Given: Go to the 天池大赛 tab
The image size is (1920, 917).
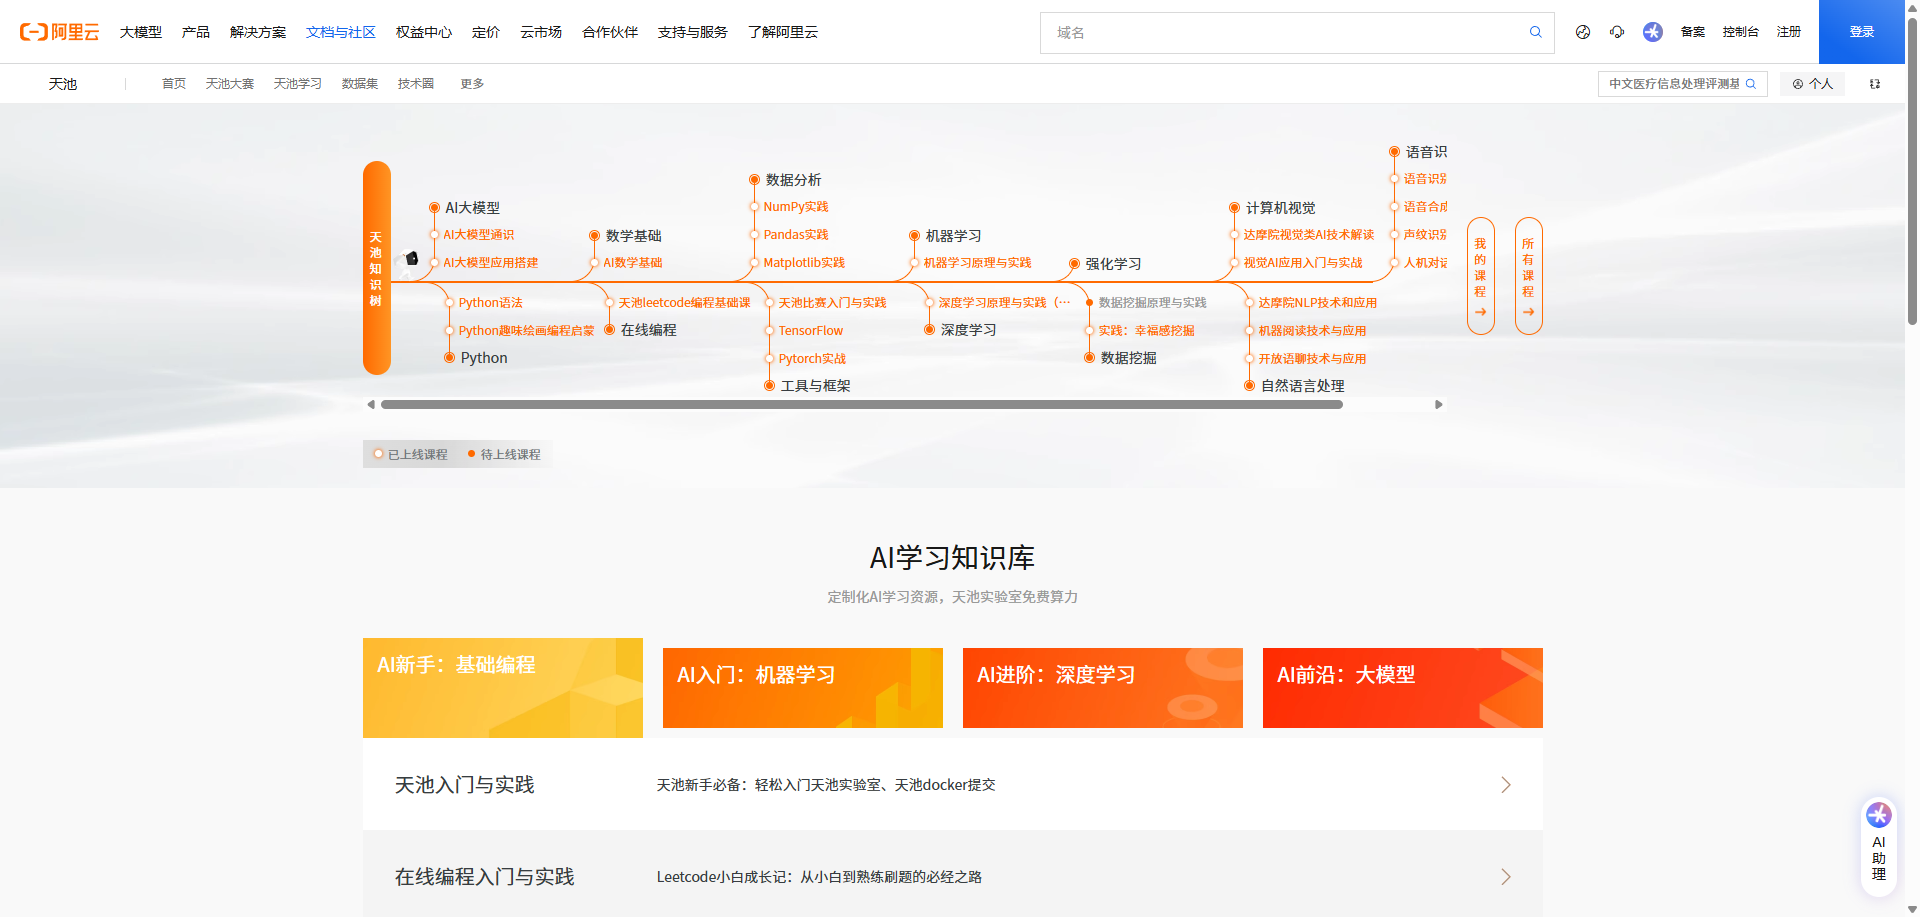Looking at the screenshot, I should click(230, 84).
